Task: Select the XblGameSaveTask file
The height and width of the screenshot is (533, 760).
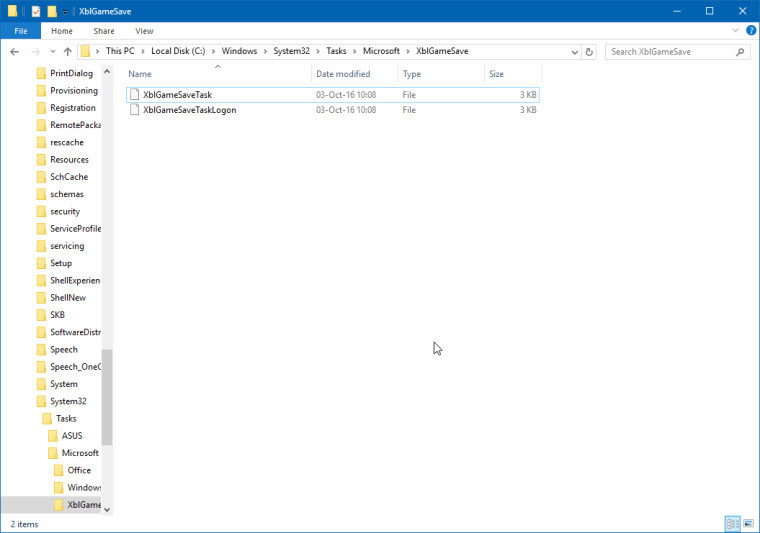Action: tap(332, 95)
